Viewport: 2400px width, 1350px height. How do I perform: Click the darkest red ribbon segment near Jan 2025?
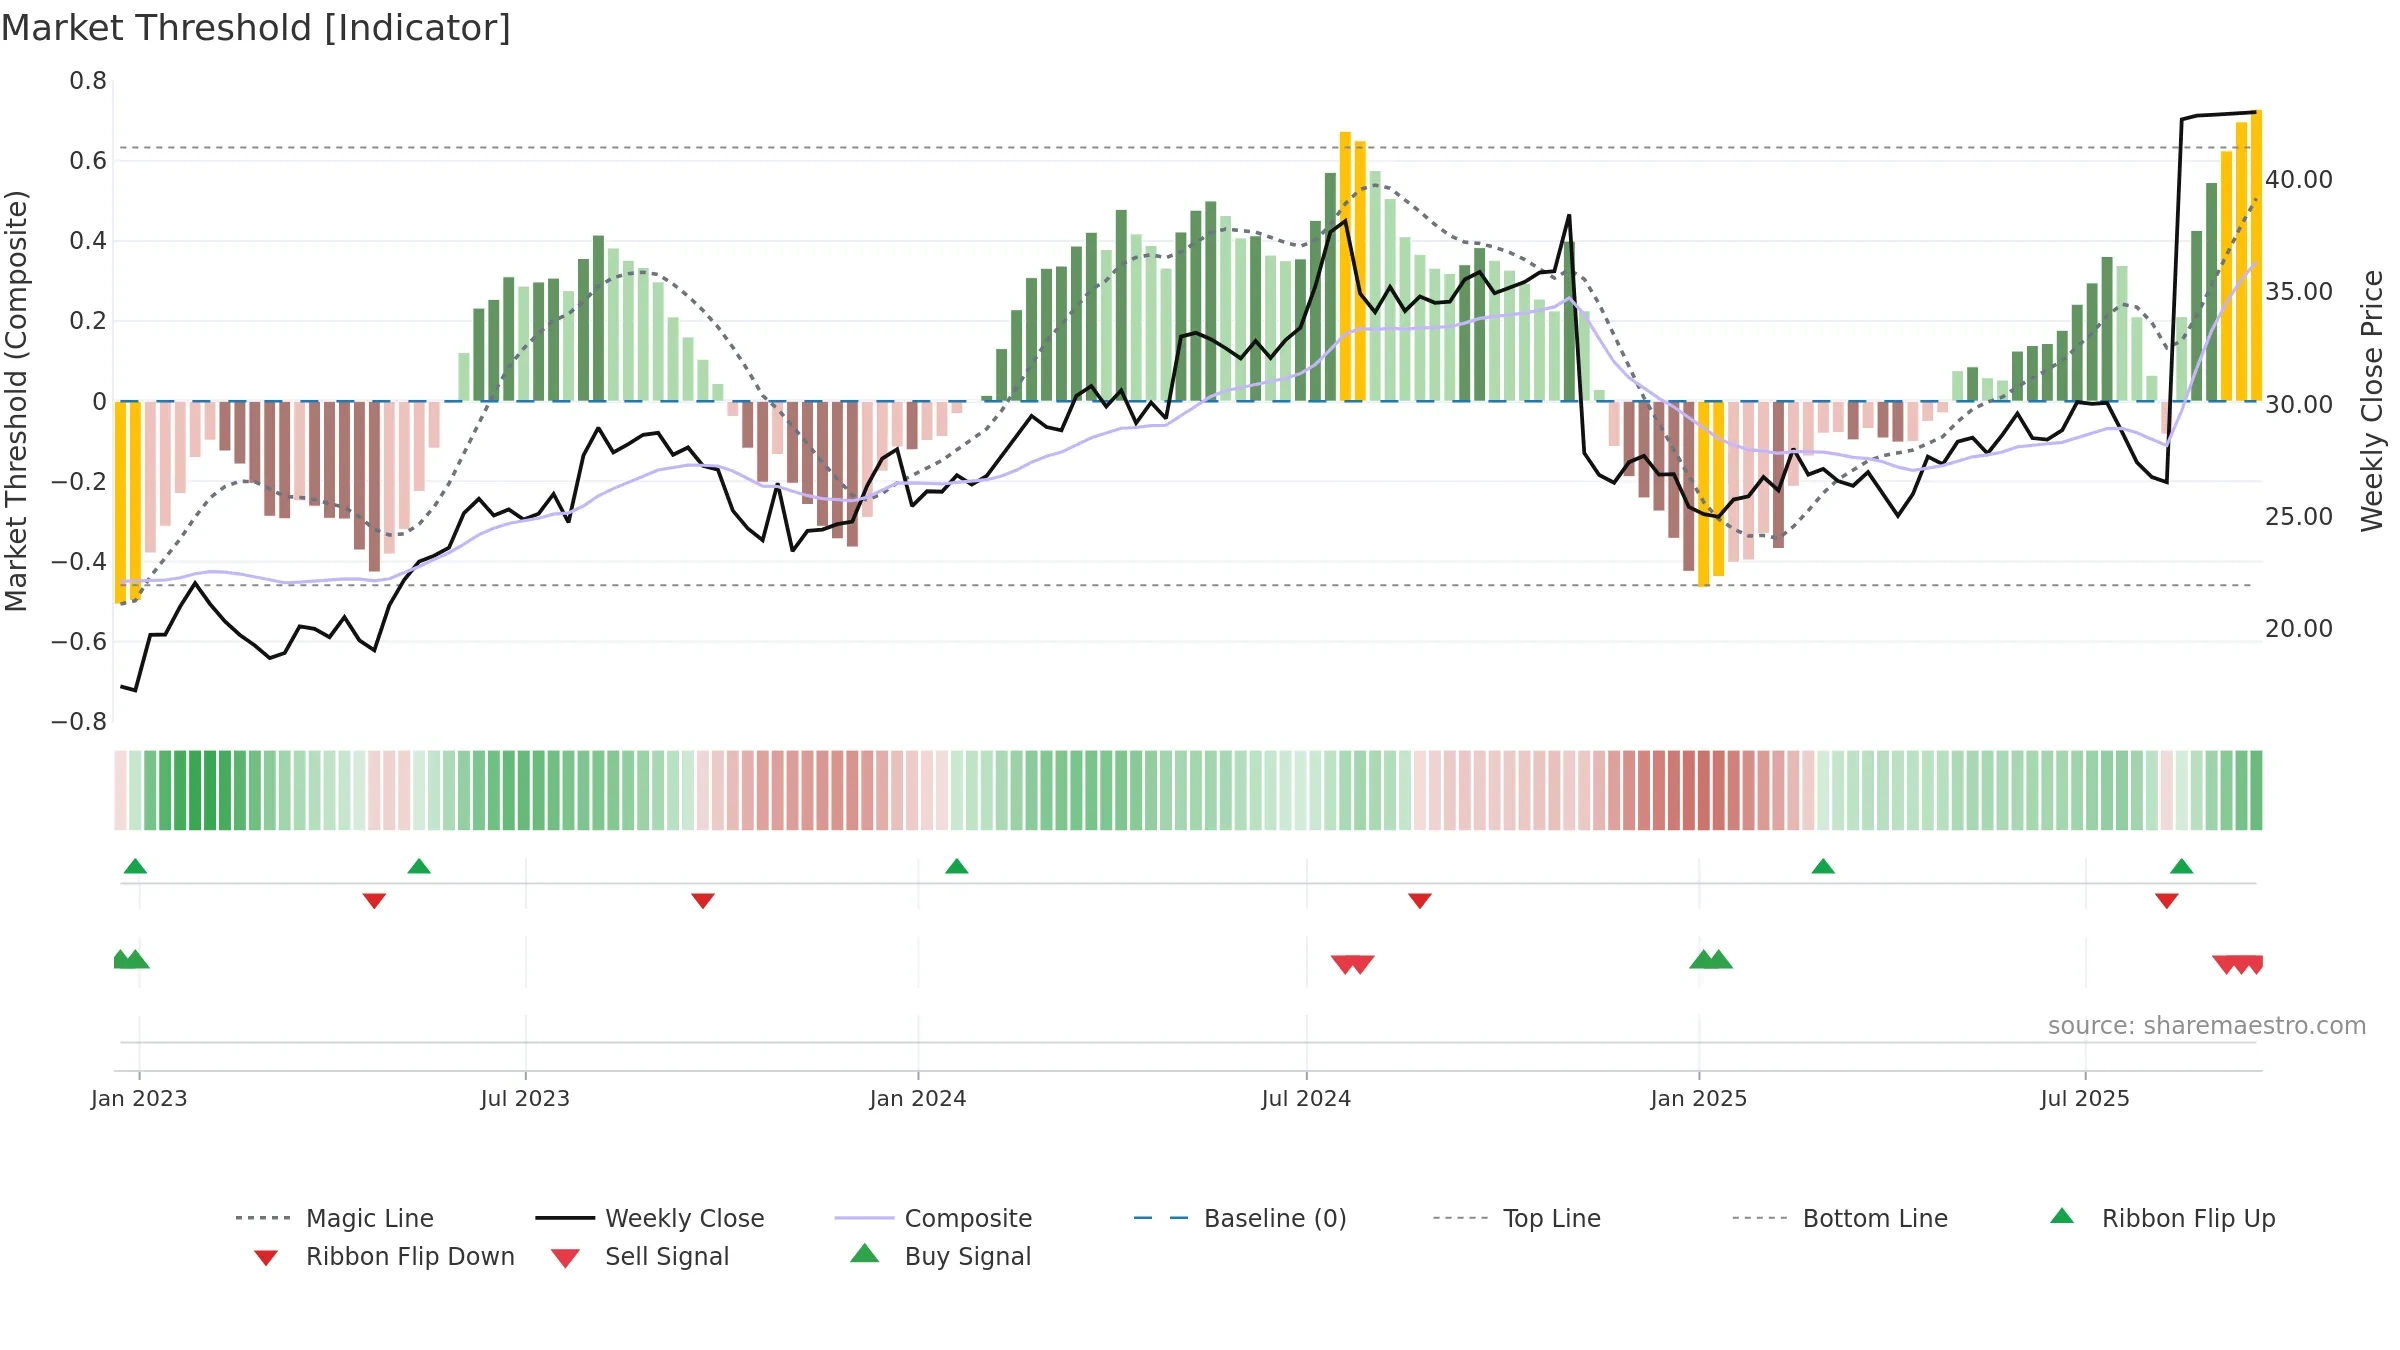(x=1704, y=790)
